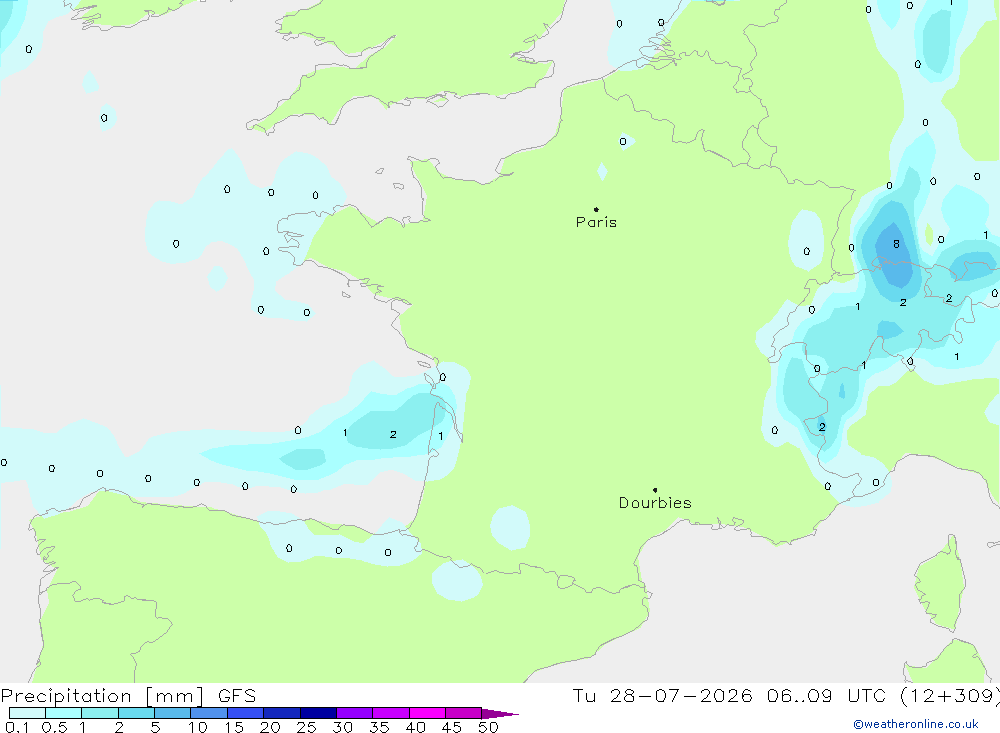
Task: Pick the 2–5 mm legend color swatch
Action: click(136, 713)
